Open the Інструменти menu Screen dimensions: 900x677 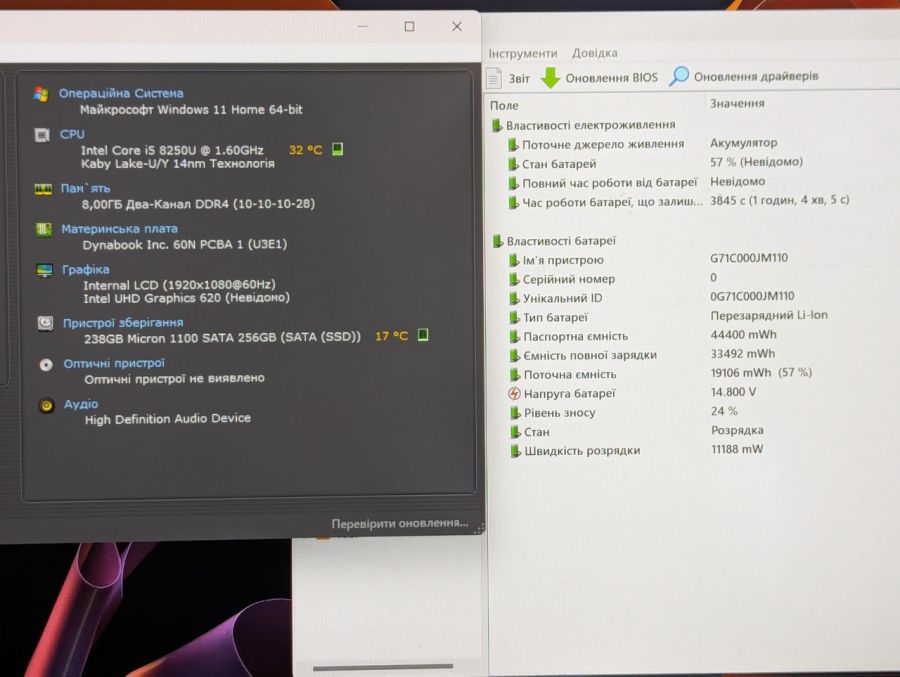(x=523, y=53)
